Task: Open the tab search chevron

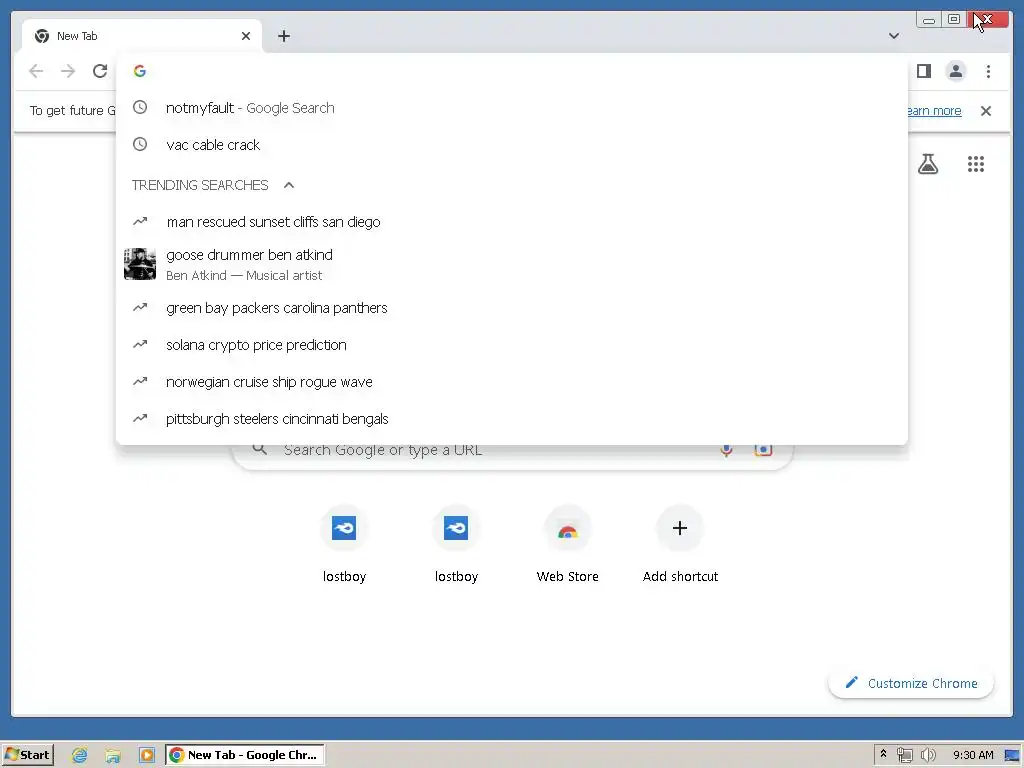Action: click(x=893, y=36)
